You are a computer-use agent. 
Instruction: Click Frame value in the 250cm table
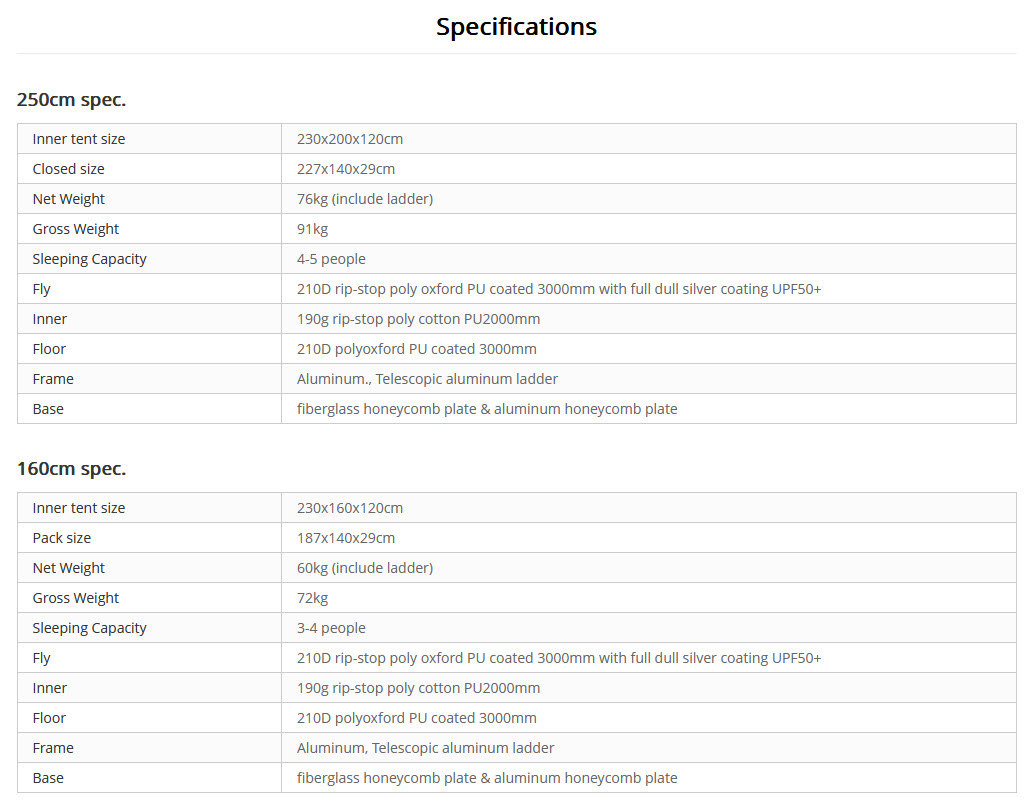(x=427, y=379)
